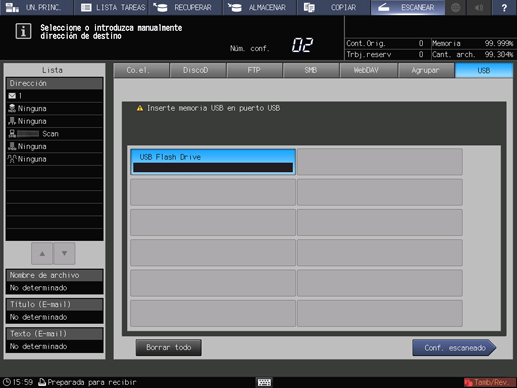Click the email envelope icon in list

tap(12, 96)
